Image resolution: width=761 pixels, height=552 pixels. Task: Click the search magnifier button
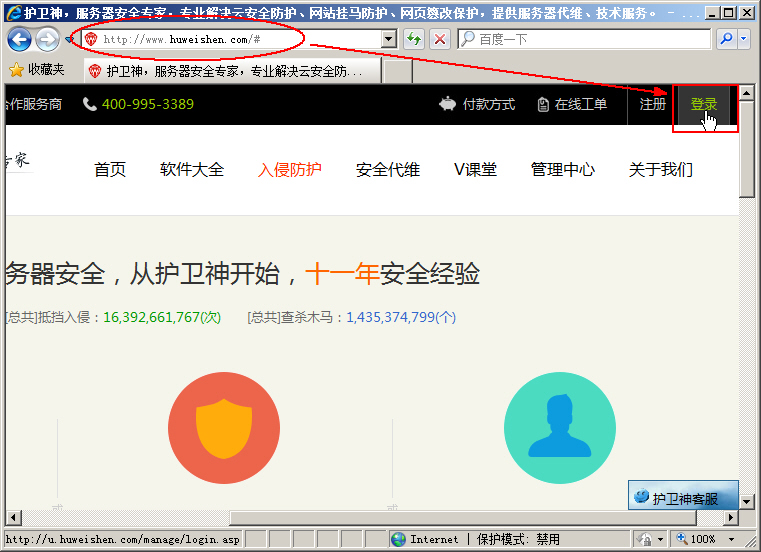[727, 39]
